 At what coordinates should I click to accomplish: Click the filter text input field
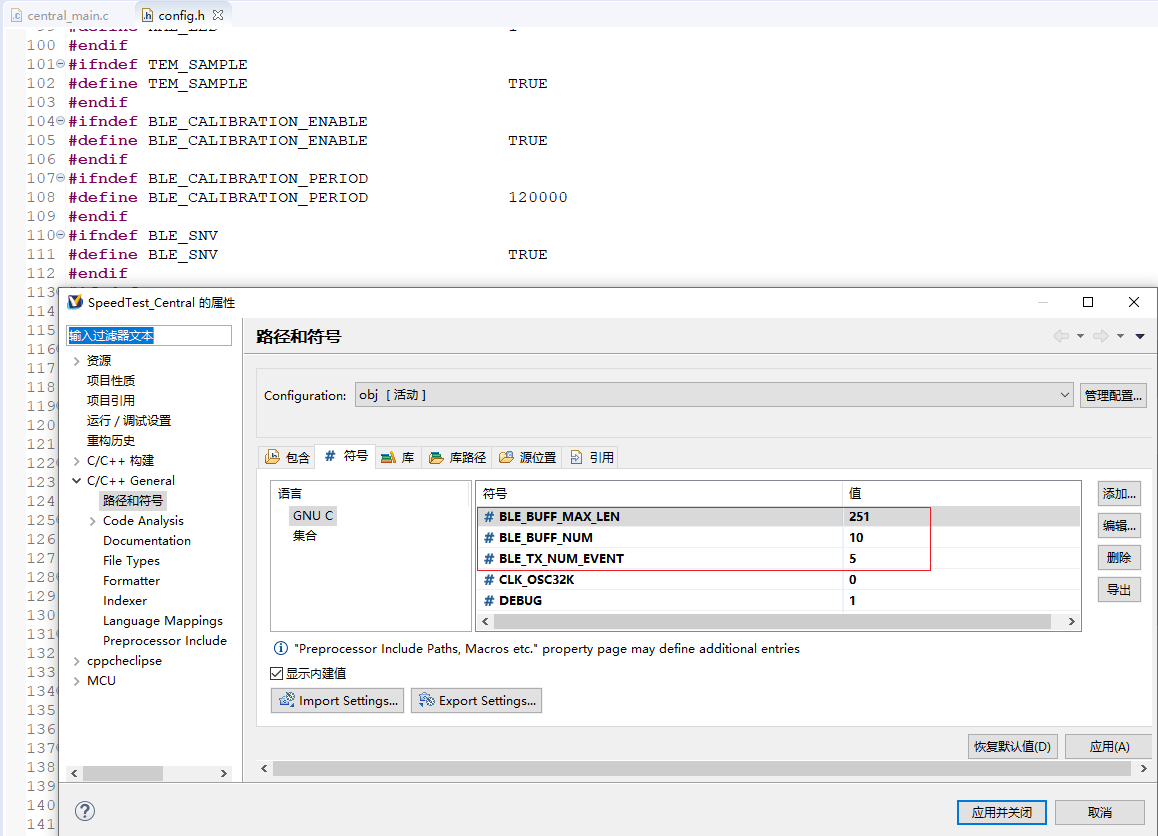tap(149, 336)
